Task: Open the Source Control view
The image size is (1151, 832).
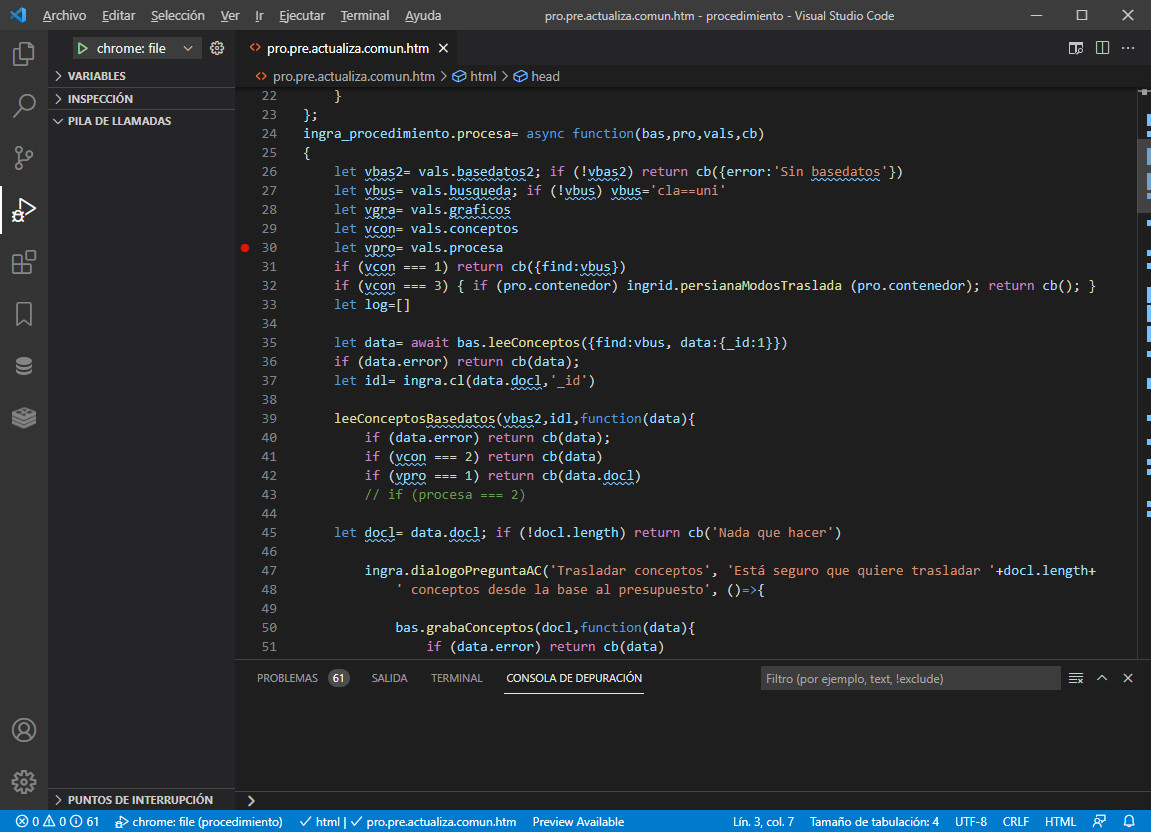Action: [x=24, y=158]
